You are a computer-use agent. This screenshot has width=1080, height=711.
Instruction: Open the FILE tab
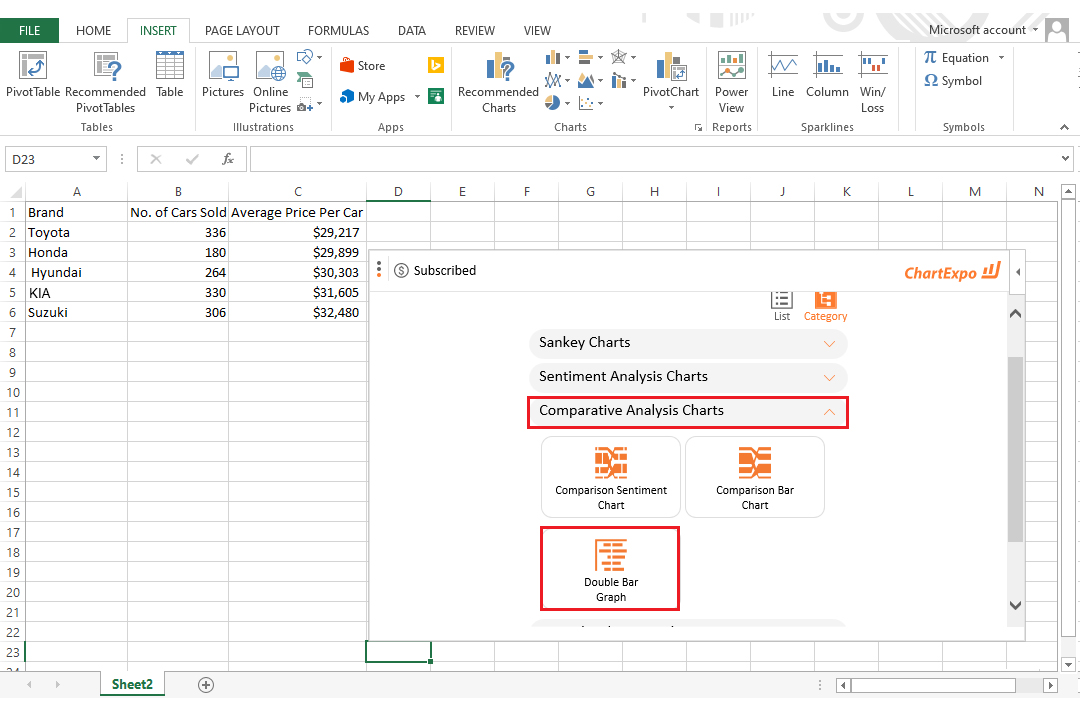(30, 30)
